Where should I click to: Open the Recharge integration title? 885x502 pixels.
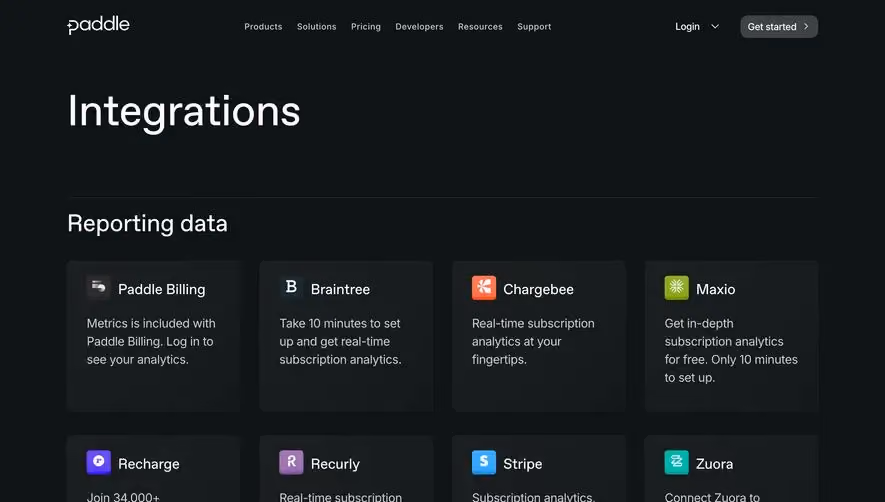pos(148,464)
